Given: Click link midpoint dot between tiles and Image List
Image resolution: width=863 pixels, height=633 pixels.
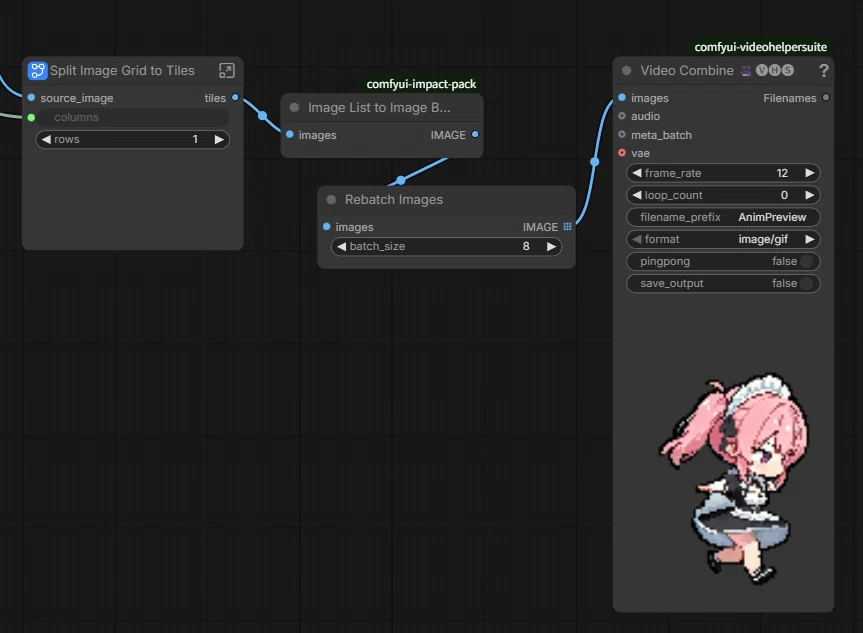Looking at the screenshot, I should (263, 116).
